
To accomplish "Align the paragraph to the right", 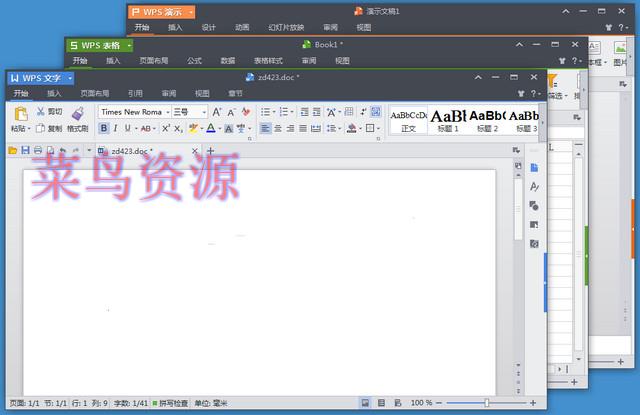I will pyautogui.click(x=290, y=129).
